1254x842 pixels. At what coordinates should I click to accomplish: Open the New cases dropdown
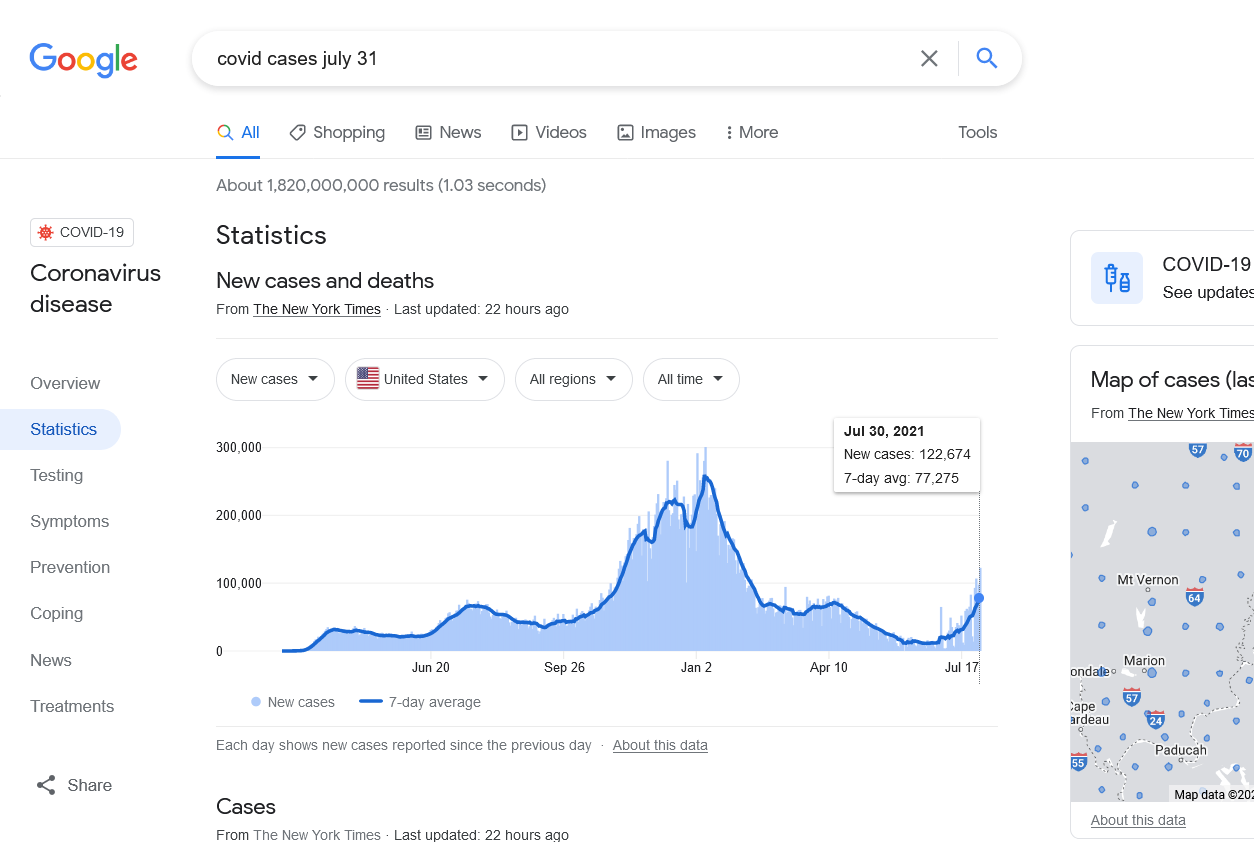[275, 379]
